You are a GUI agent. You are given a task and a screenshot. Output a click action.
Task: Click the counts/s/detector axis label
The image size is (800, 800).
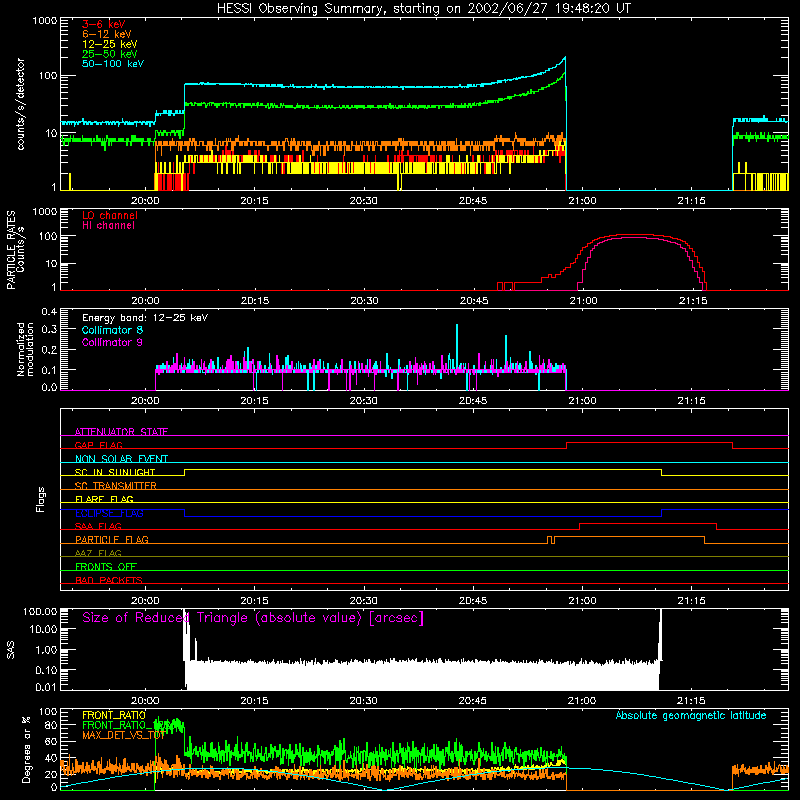(x=20, y=104)
